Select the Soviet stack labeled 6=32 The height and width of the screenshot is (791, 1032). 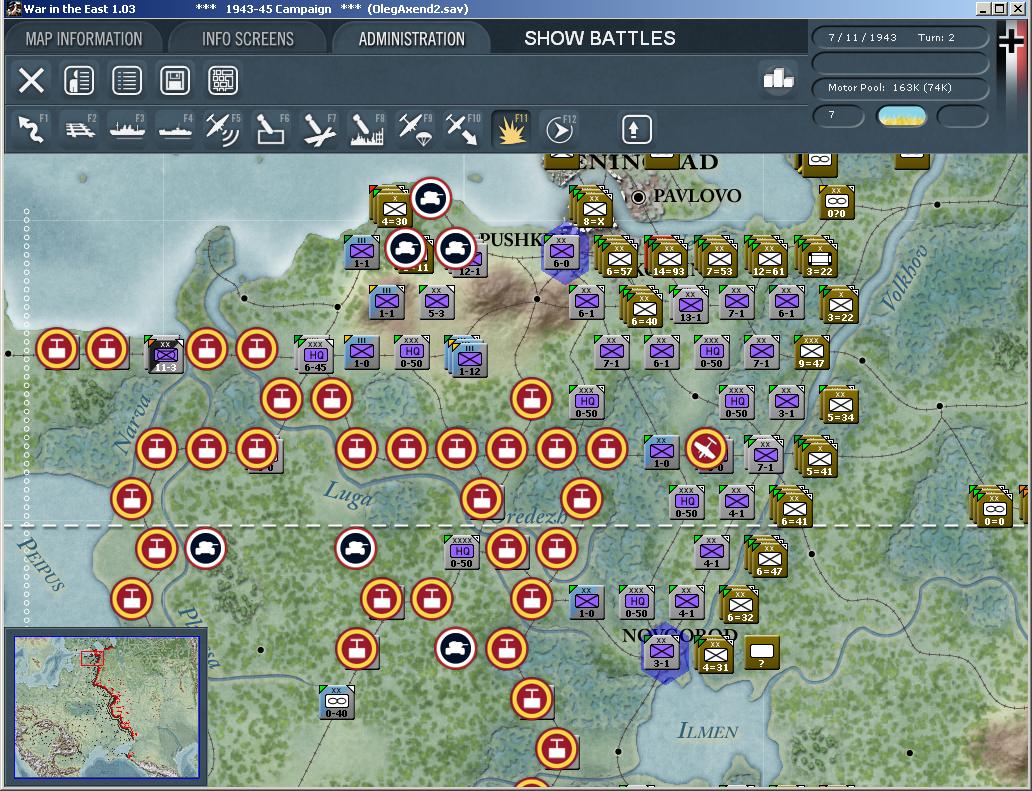point(739,604)
